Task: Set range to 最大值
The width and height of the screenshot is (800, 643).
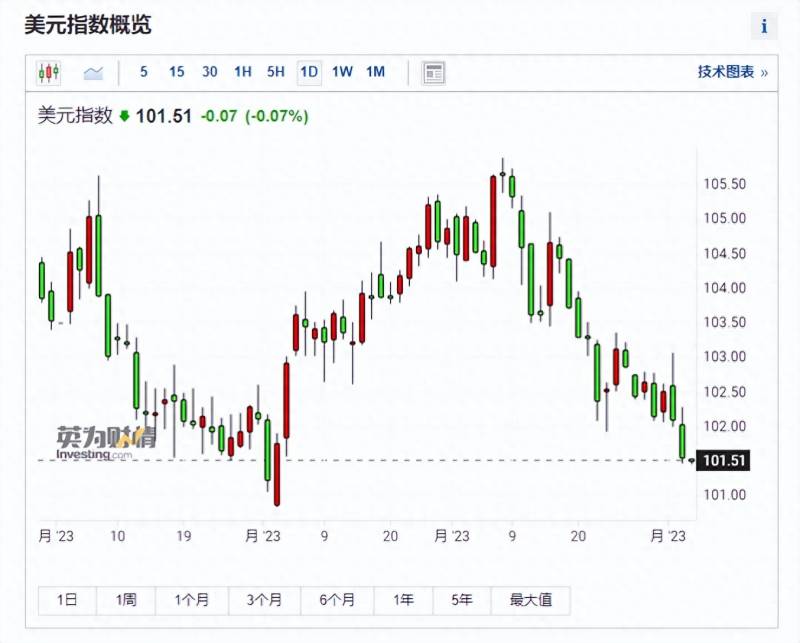Action: (x=531, y=600)
